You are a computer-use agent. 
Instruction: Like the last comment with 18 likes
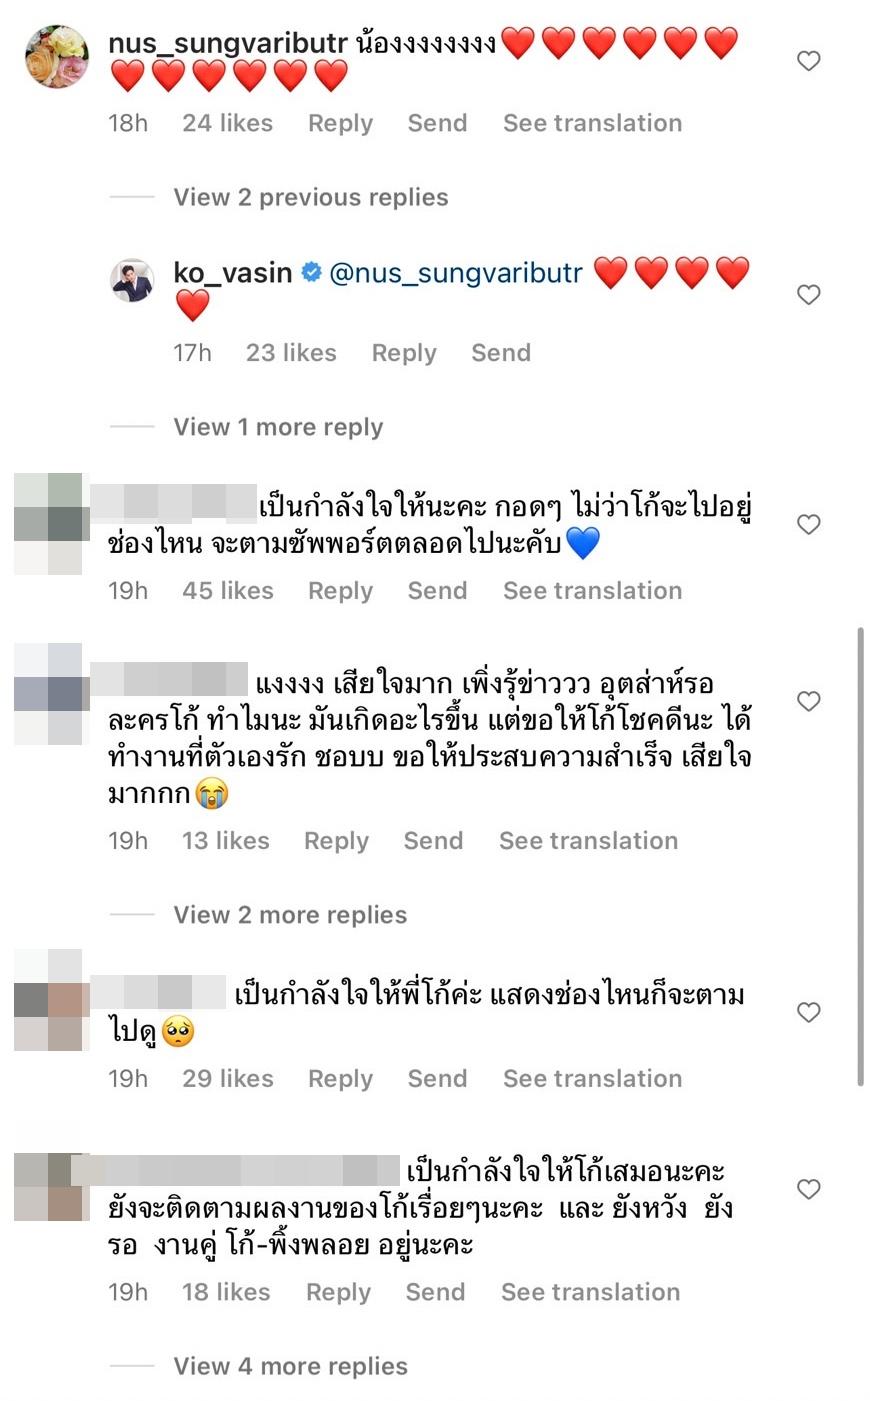pyautogui.click(x=809, y=1188)
